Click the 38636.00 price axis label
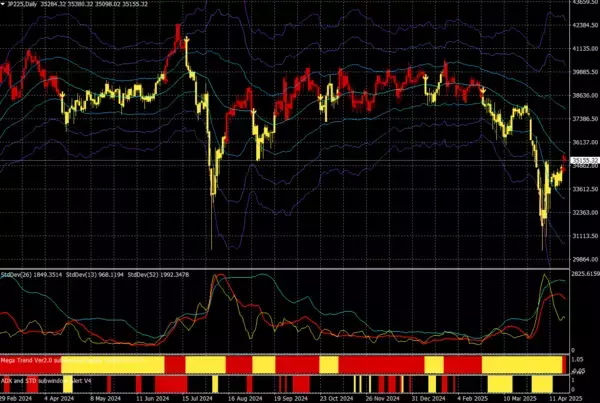This screenshot has width=600, height=403. pyautogui.click(x=584, y=95)
